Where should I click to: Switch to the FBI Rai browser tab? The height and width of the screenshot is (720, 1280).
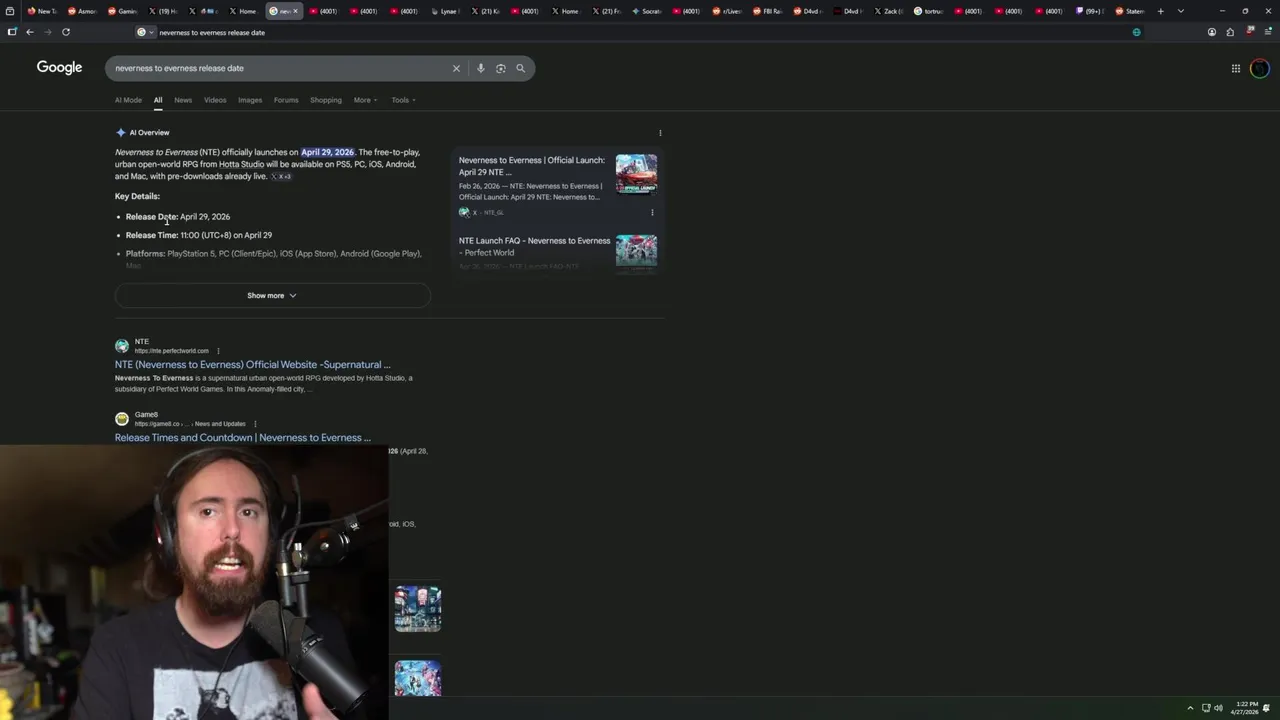coord(768,11)
